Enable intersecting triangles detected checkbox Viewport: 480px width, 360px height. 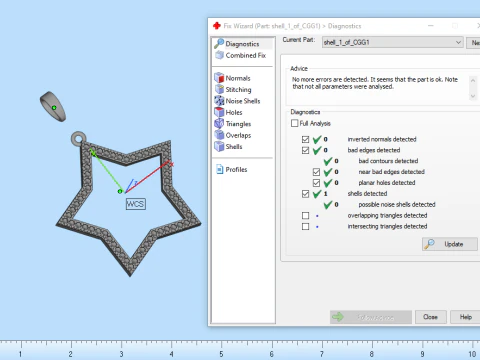305,227
